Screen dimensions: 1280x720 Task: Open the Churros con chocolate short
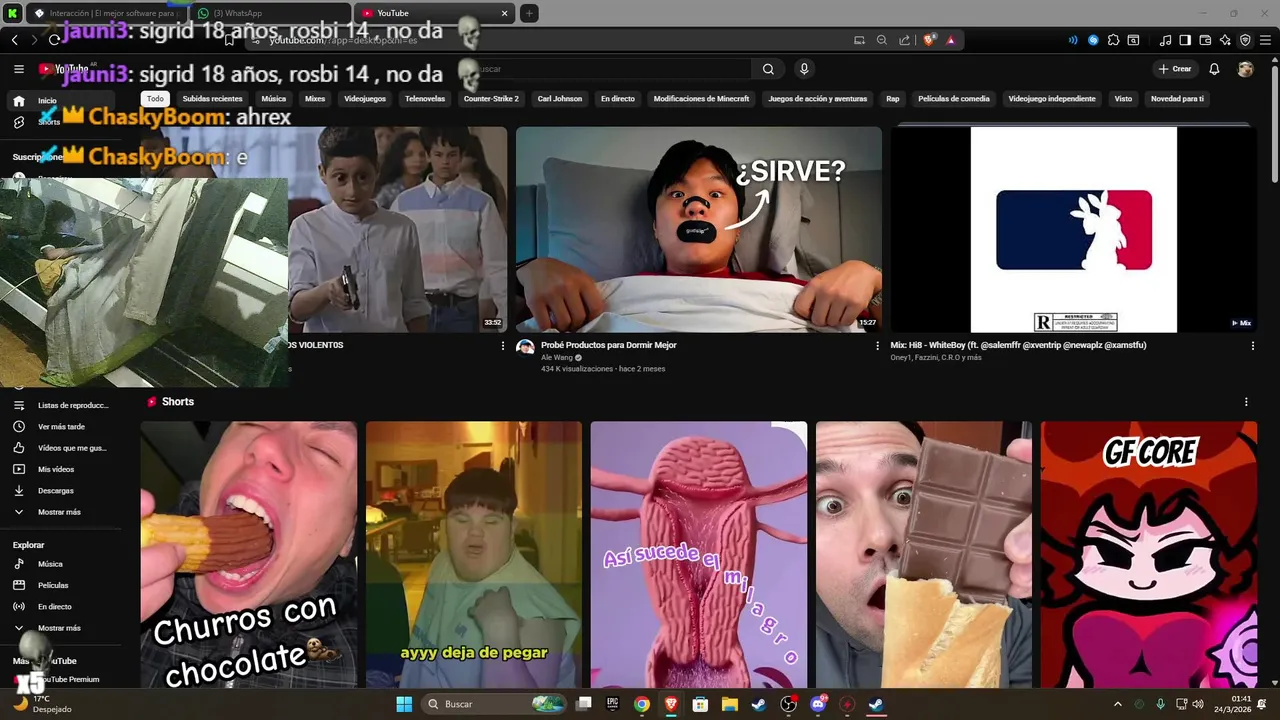248,555
